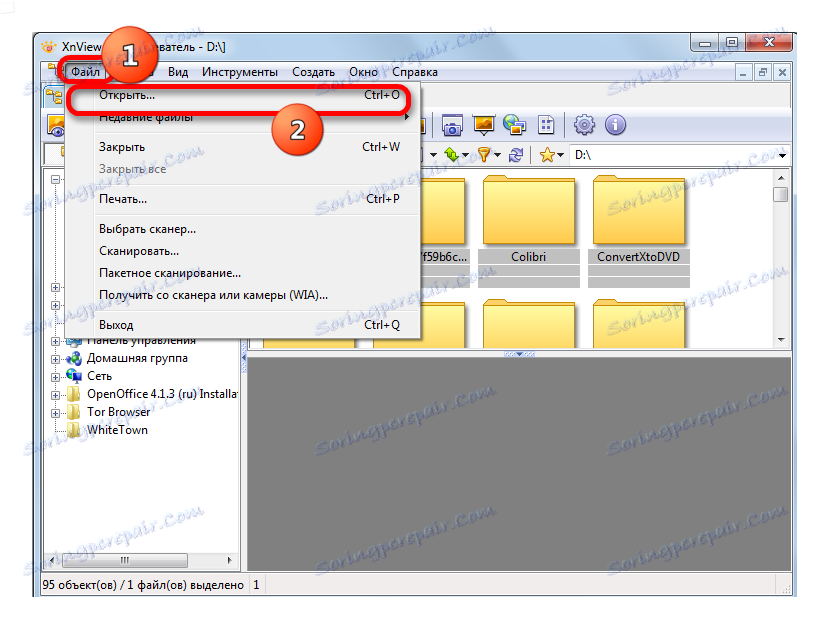Click the contact sheet page icon
Screen dimensions: 829x629
pos(546,125)
